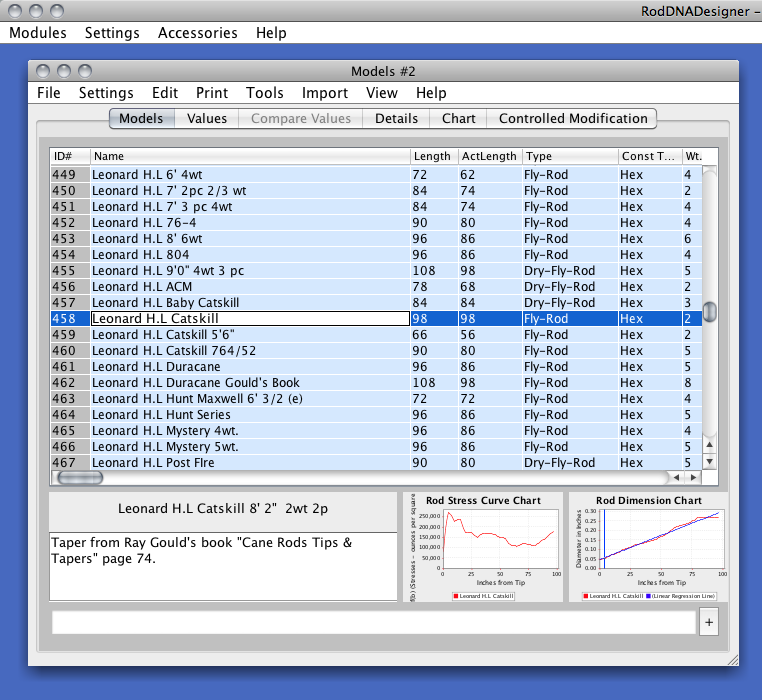The image size is (762, 700).
Task: Click the editable name cell Leonard H.L Catskill
Action: (250, 318)
